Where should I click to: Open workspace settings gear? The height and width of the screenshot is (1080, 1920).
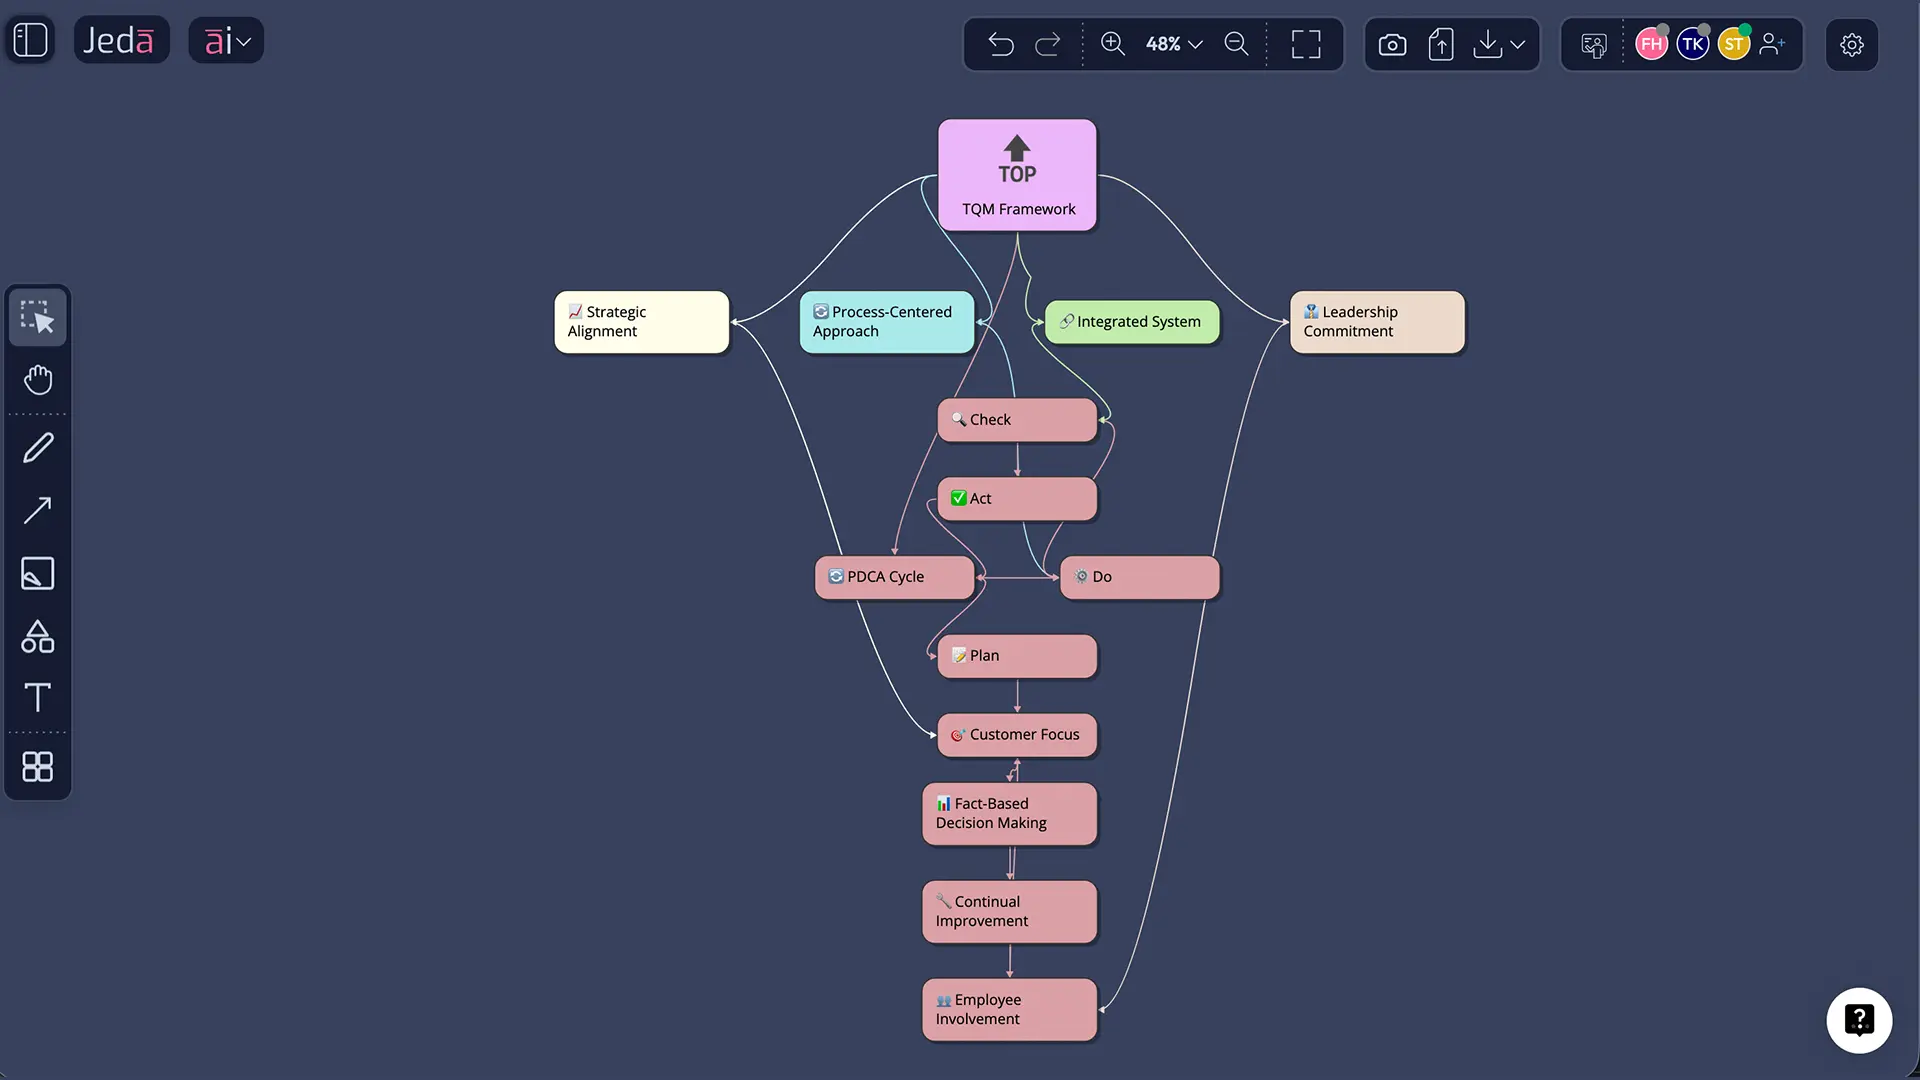(1852, 45)
